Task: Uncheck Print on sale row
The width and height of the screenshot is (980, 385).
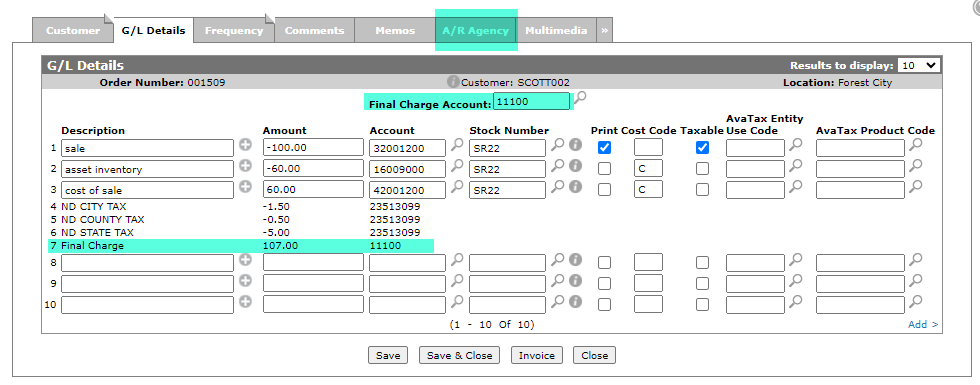Action: (604, 148)
